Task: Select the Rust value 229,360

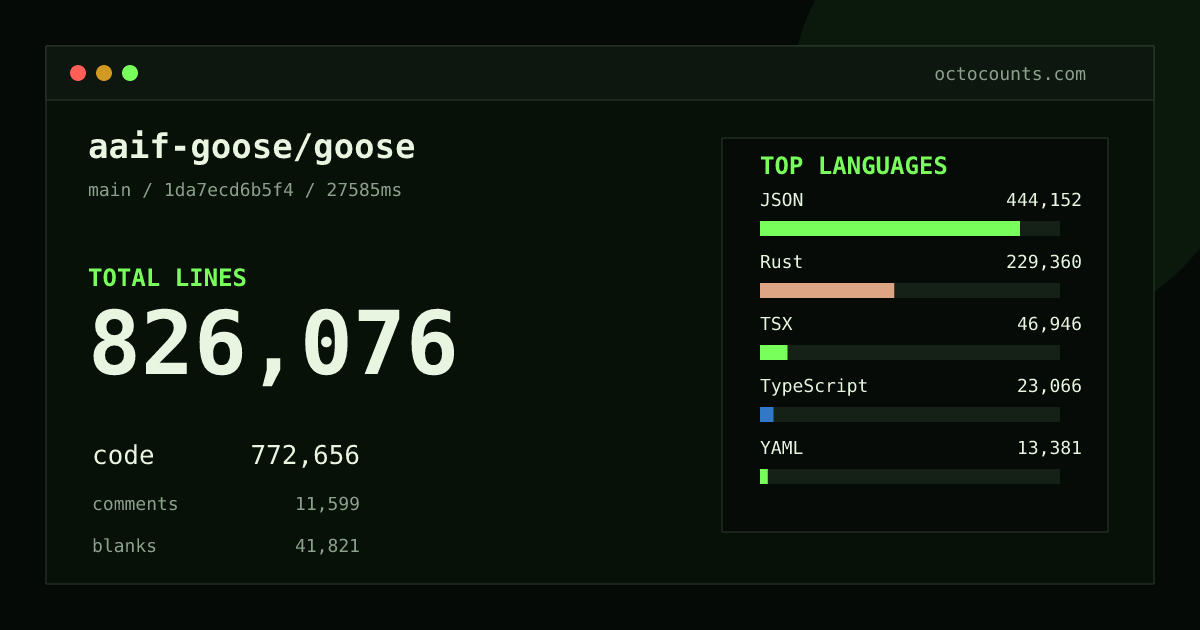Action: 1044,262
